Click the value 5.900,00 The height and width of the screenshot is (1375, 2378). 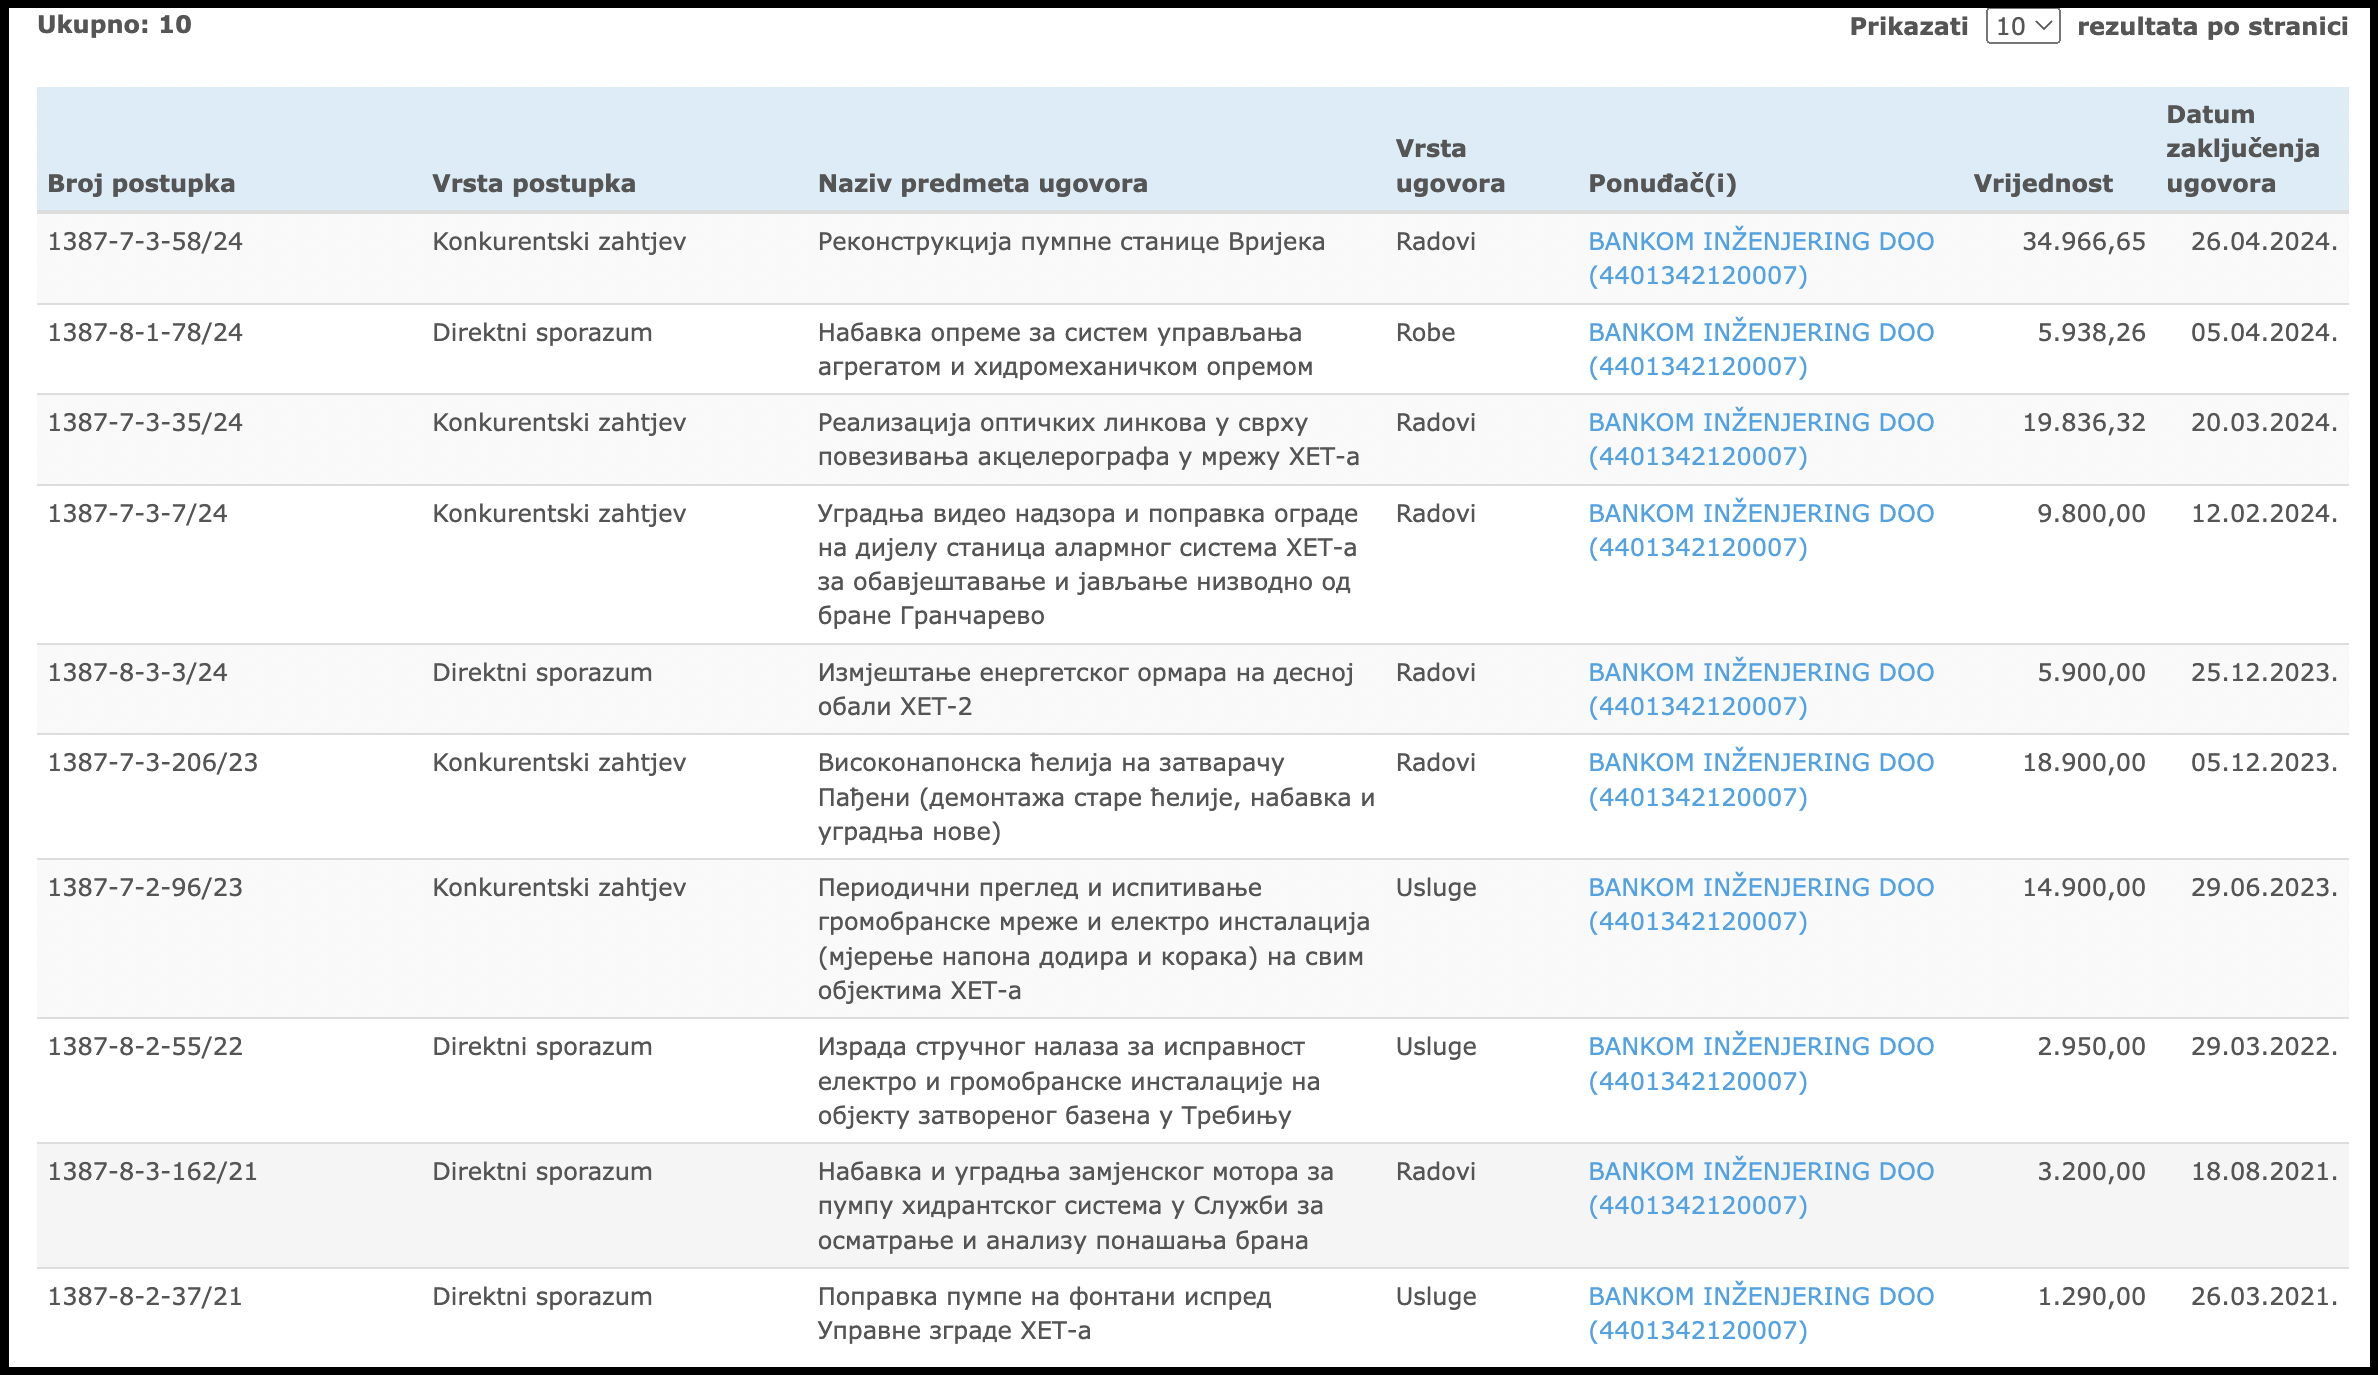coord(2092,673)
